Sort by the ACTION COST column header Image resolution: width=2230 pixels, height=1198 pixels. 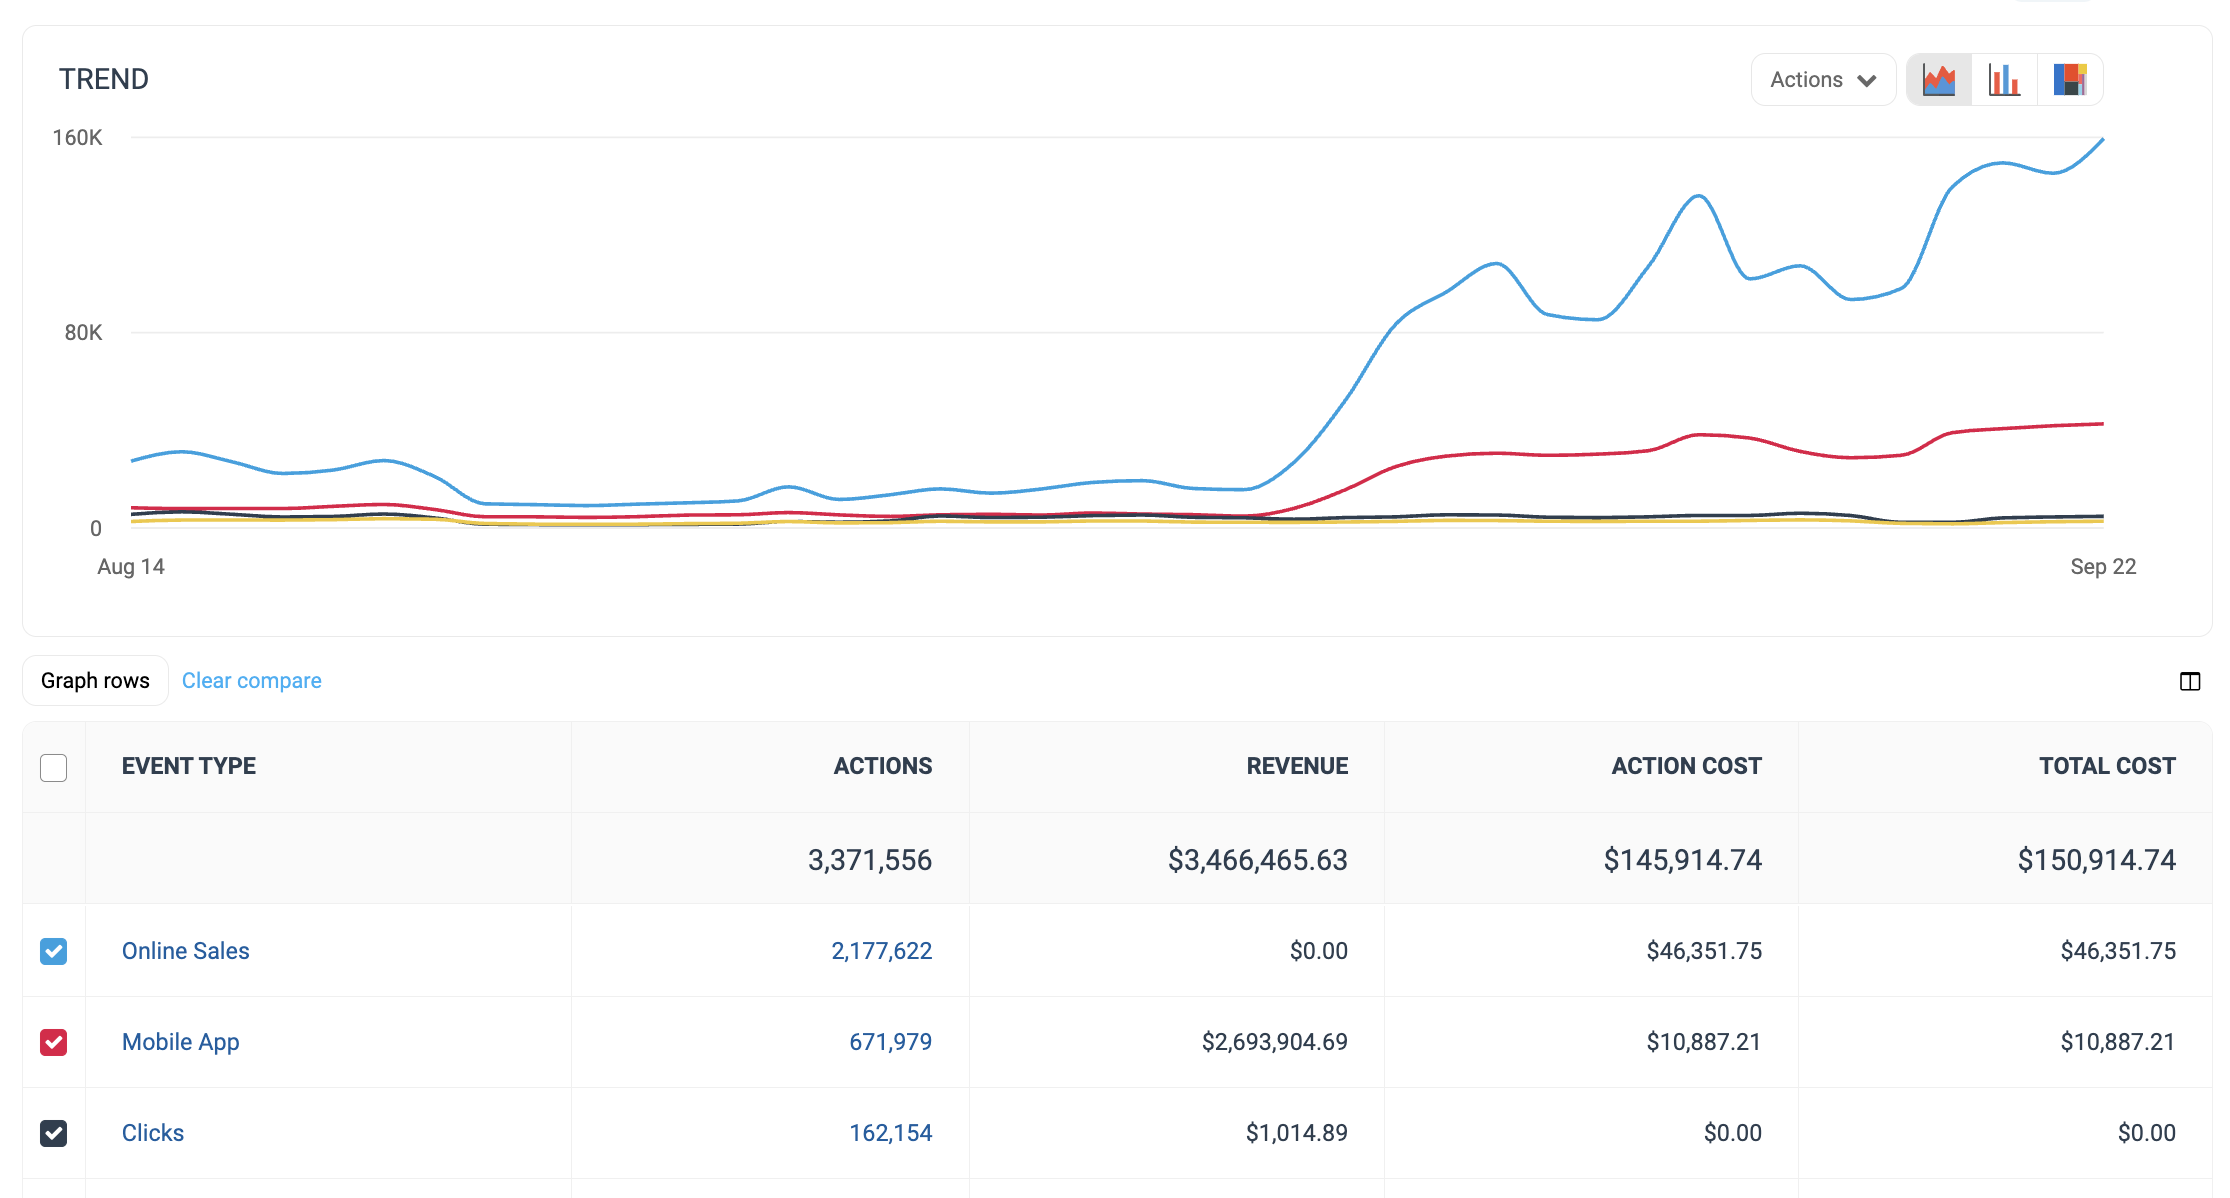1687,766
